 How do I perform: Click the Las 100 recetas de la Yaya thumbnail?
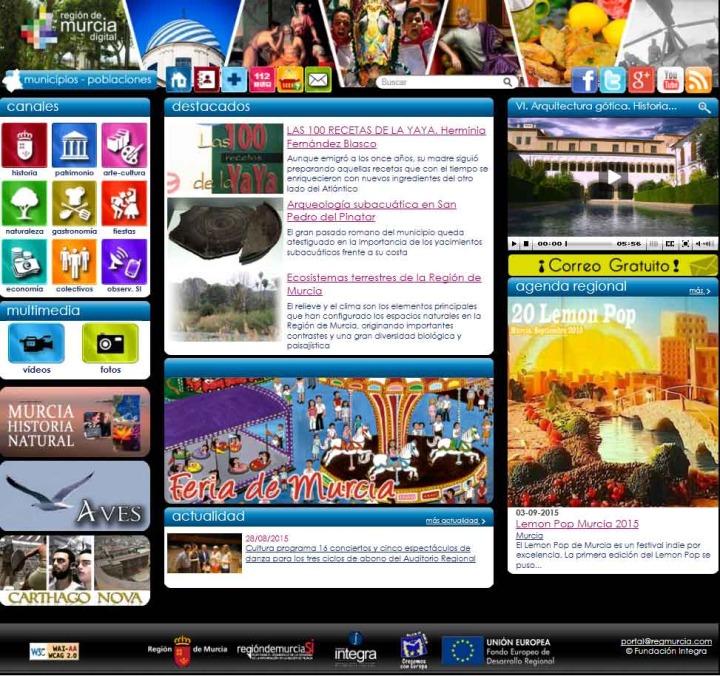tap(225, 159)
